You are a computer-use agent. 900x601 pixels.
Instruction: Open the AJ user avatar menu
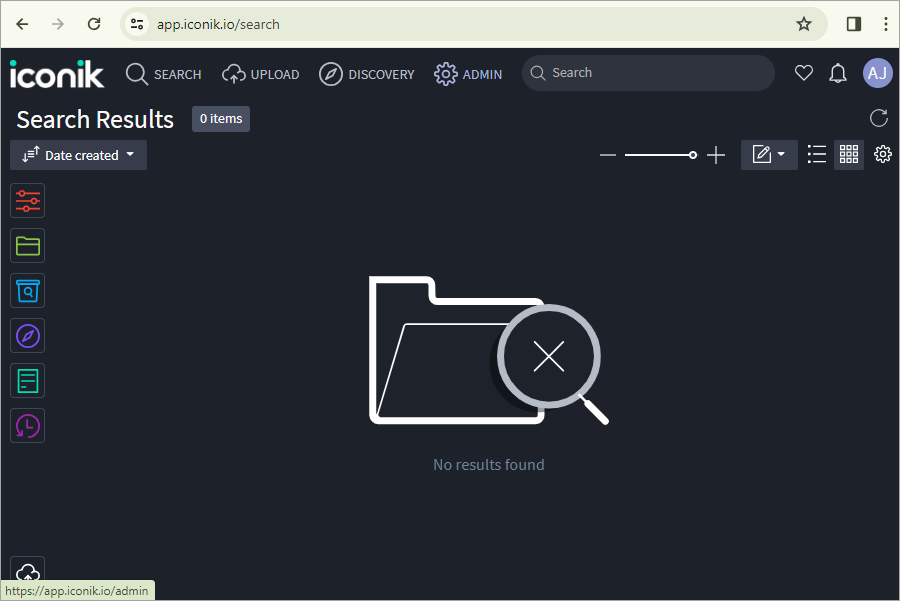point(878,73)
